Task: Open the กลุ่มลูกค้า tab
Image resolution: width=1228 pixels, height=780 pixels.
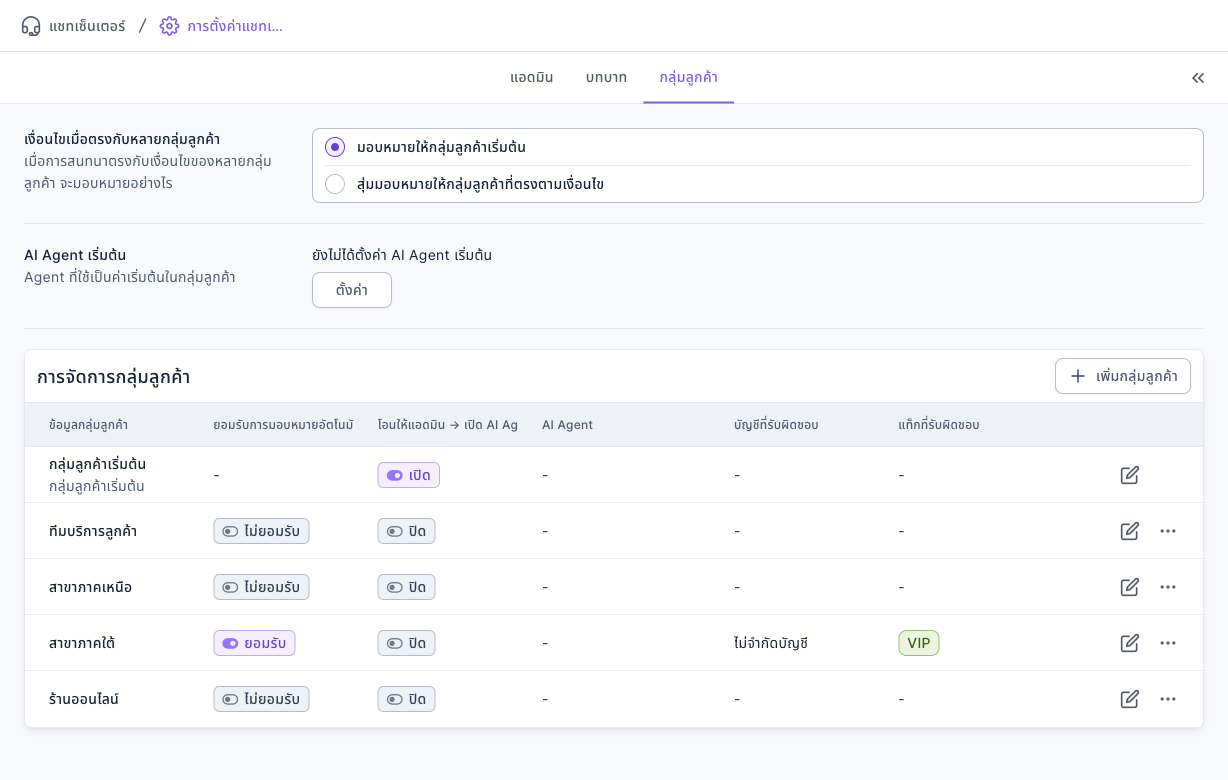Action: pos(689,78)
